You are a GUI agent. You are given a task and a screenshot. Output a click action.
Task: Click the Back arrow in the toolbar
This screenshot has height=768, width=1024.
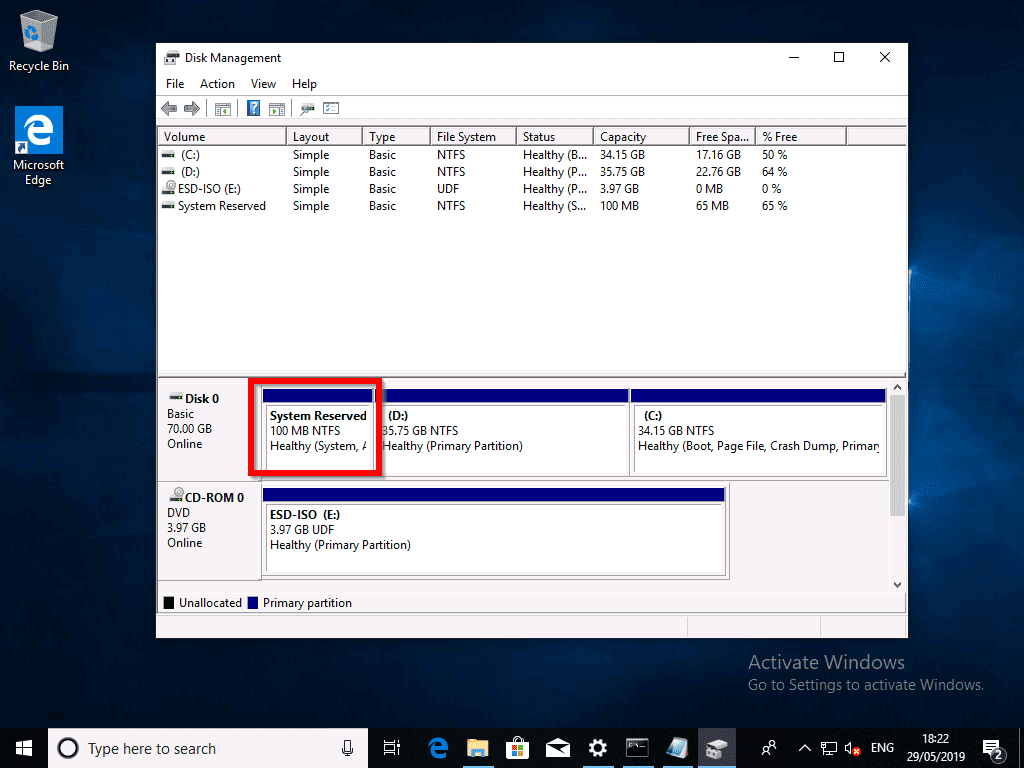[x=169, y=108]
